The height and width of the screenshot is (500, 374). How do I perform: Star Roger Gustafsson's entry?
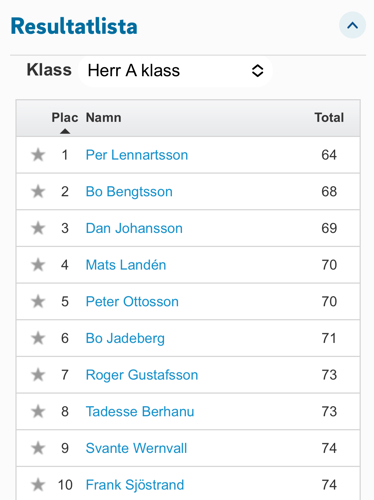pyautogui.click(x=38, y=375)
